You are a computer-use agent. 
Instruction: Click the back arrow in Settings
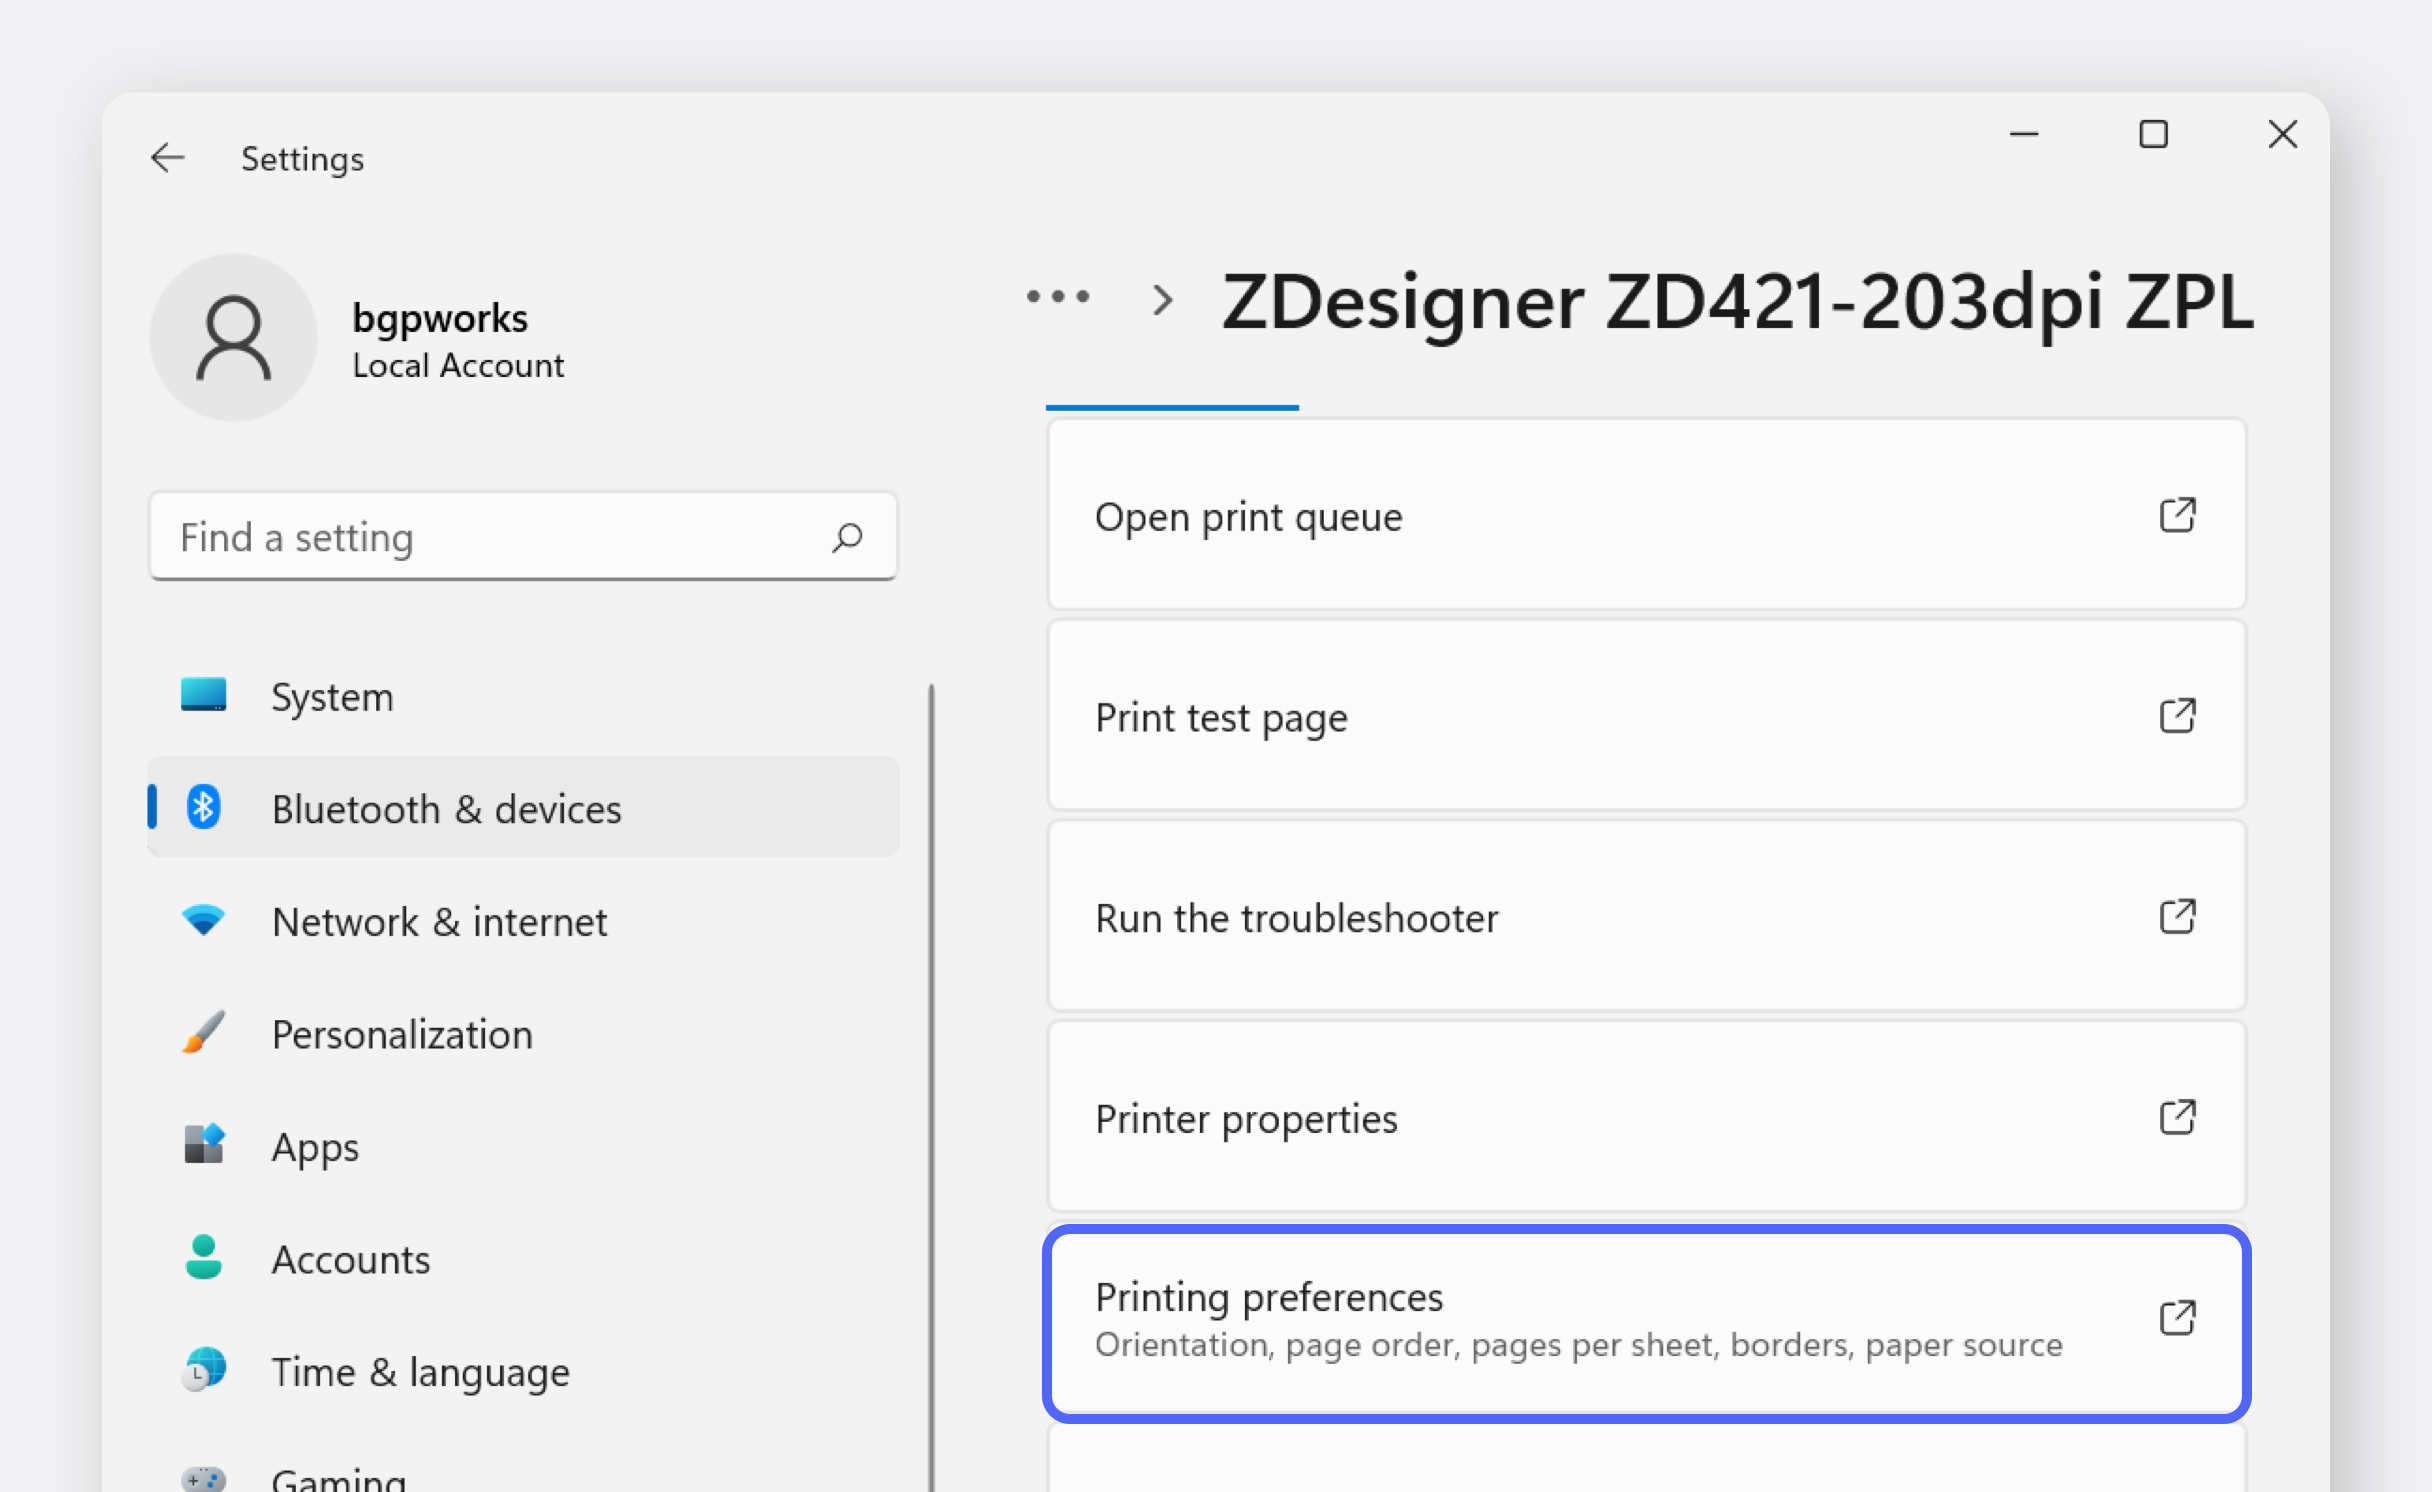[167, 158]
